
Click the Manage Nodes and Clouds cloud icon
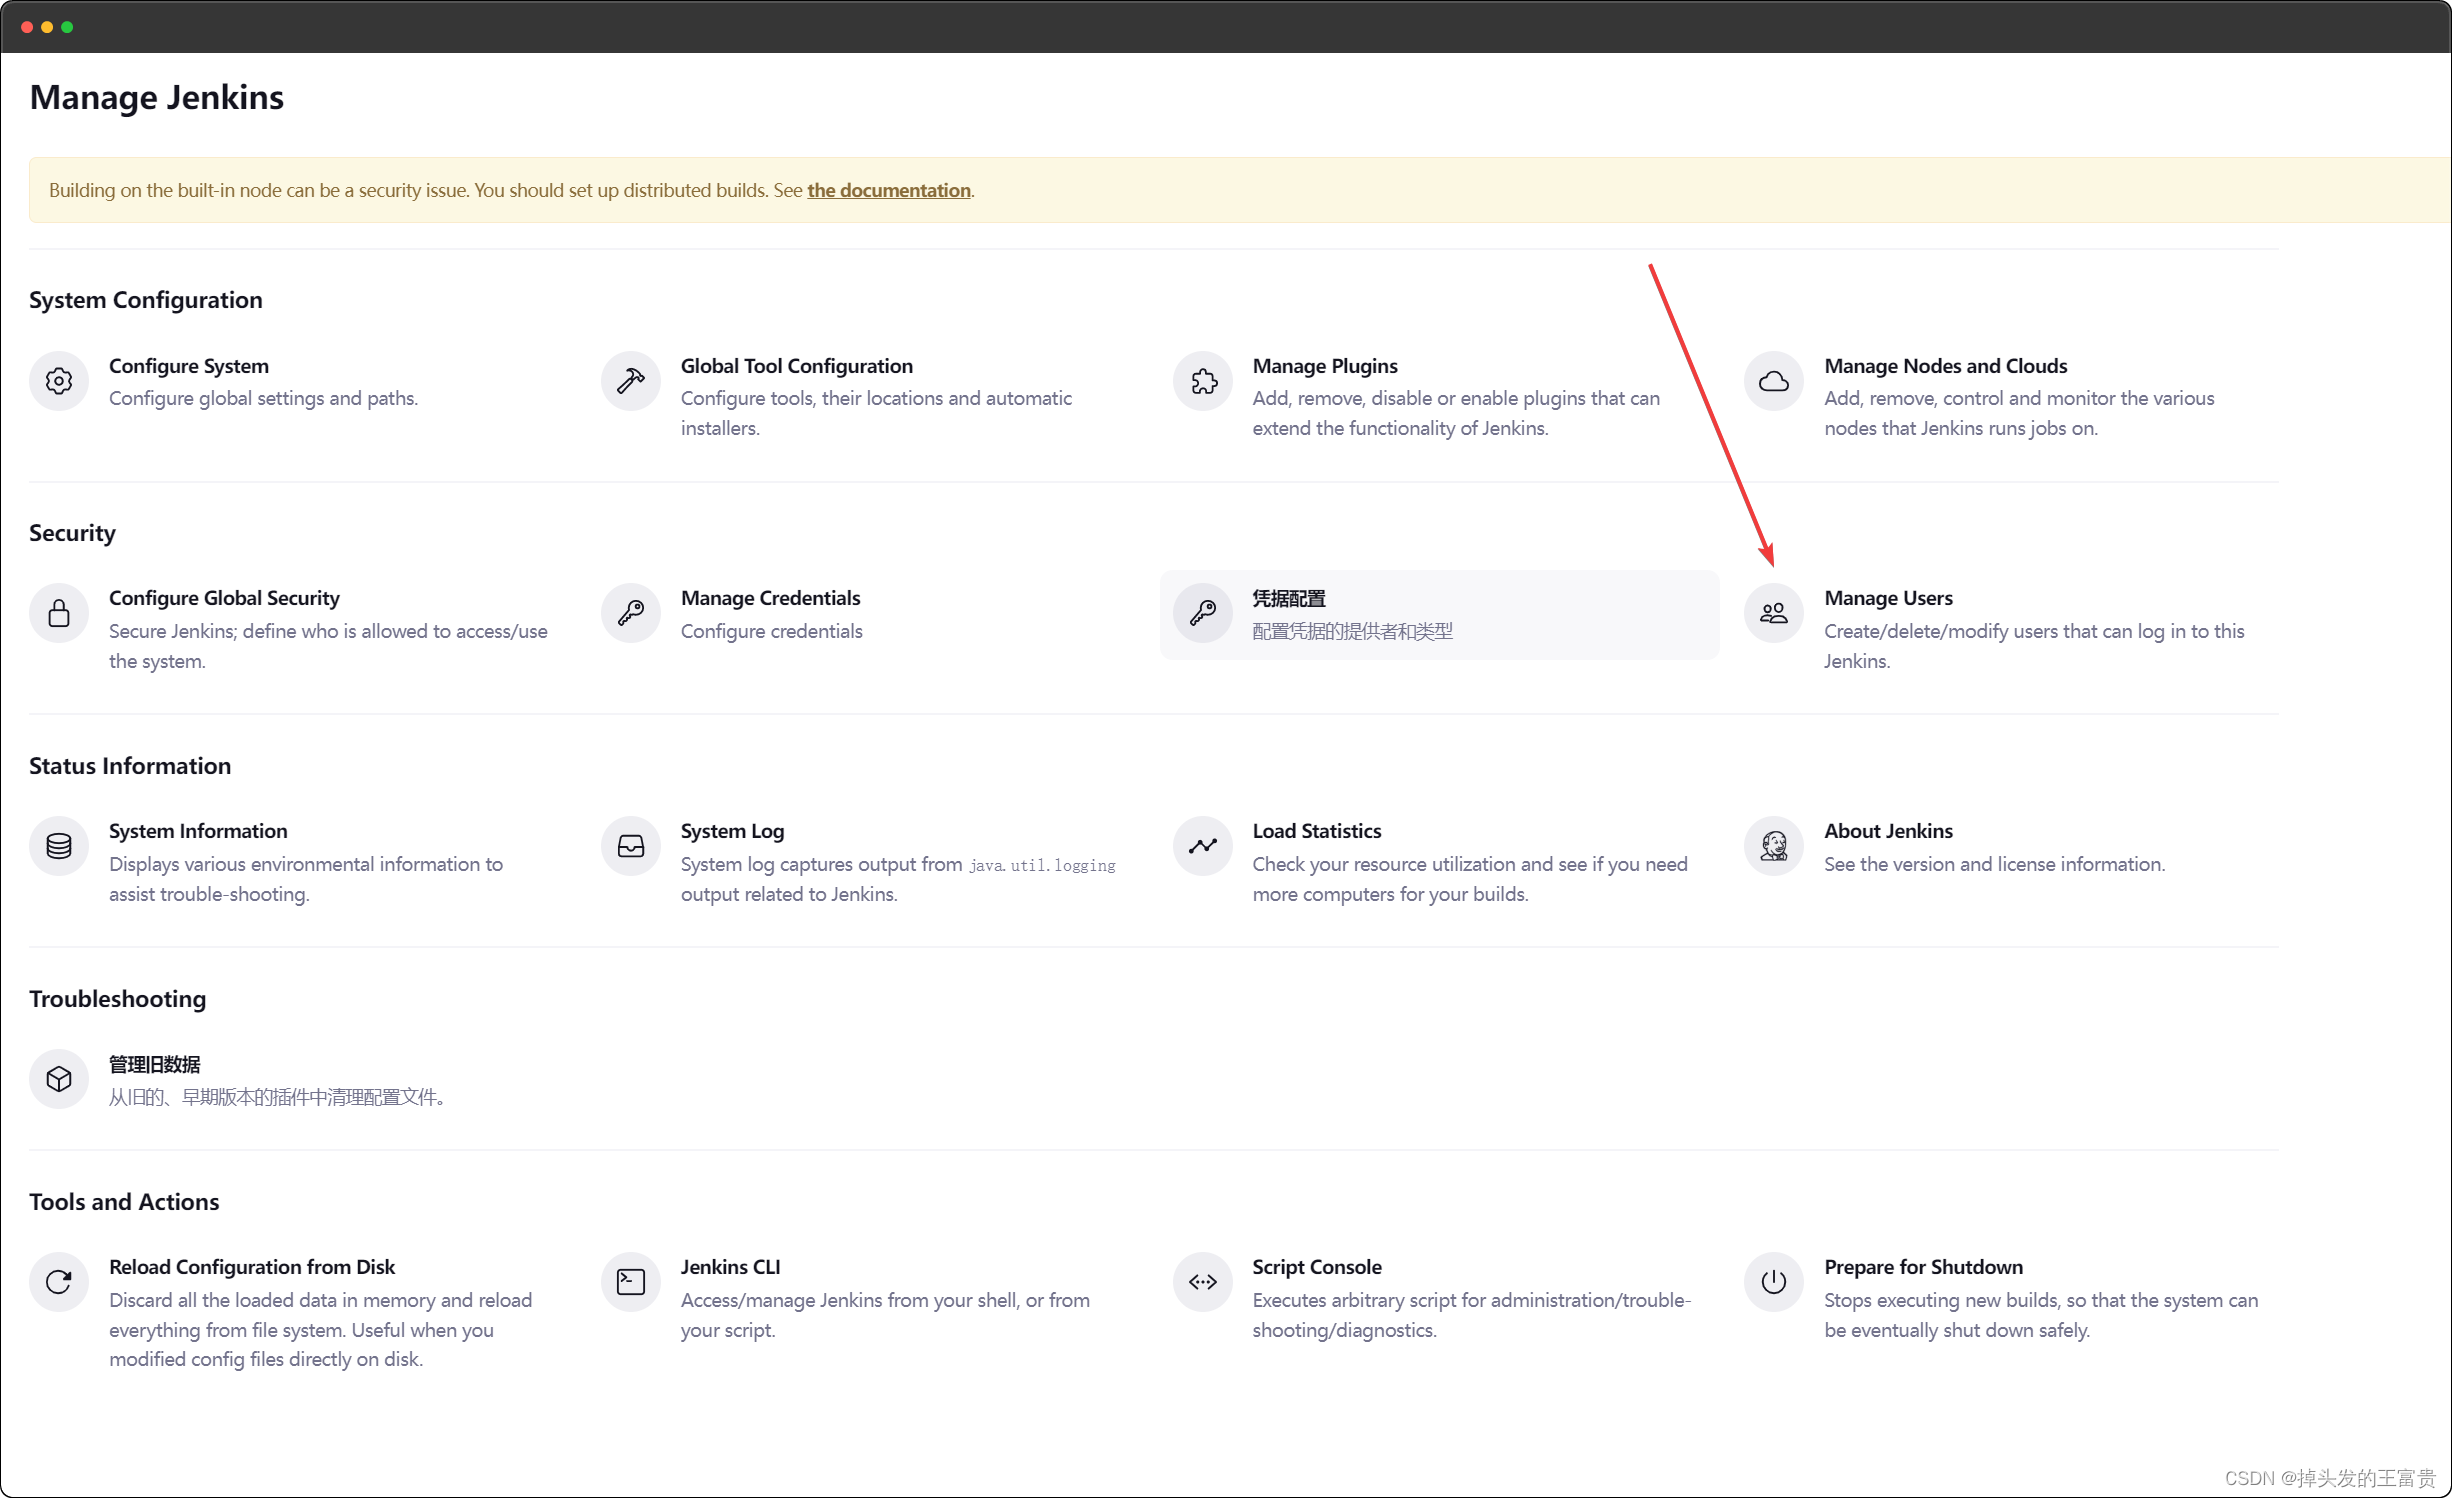point(1774,381)
